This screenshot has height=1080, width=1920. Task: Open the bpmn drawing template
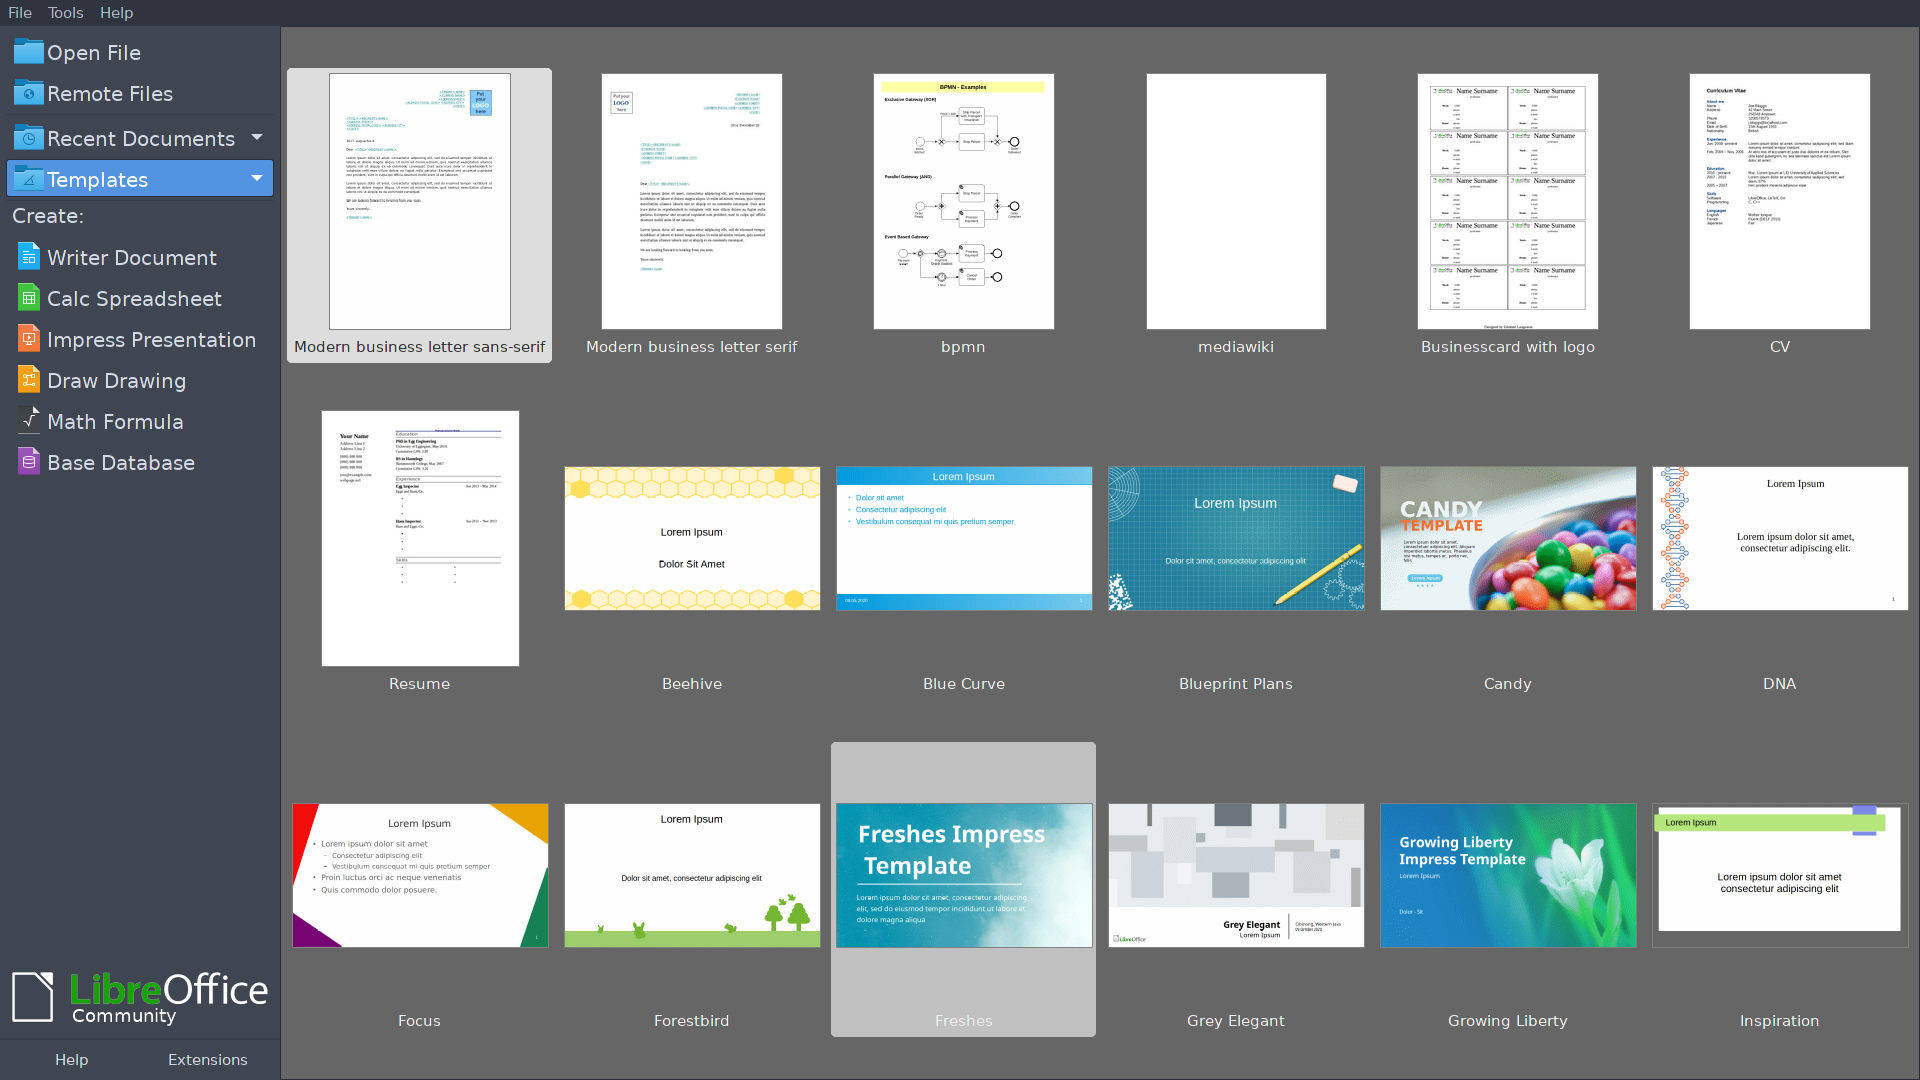(x=963, y=201)
